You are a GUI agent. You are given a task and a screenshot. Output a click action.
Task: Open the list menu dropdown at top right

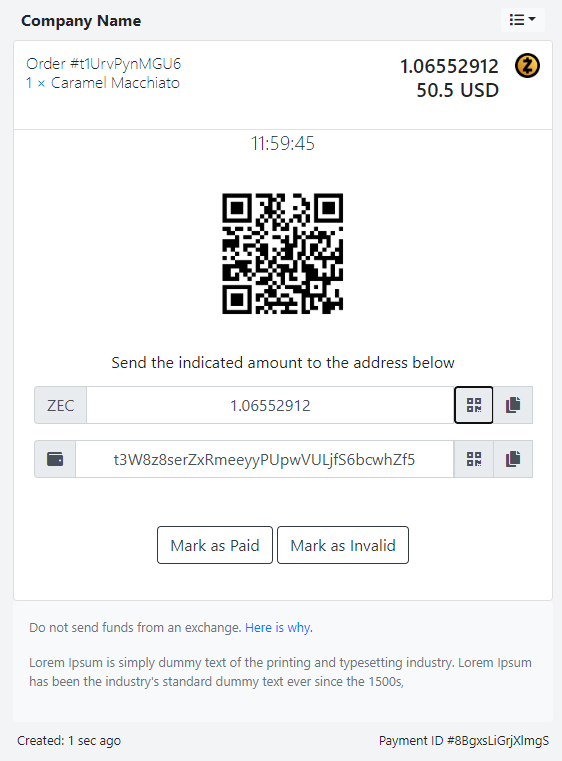pos(522,20)
